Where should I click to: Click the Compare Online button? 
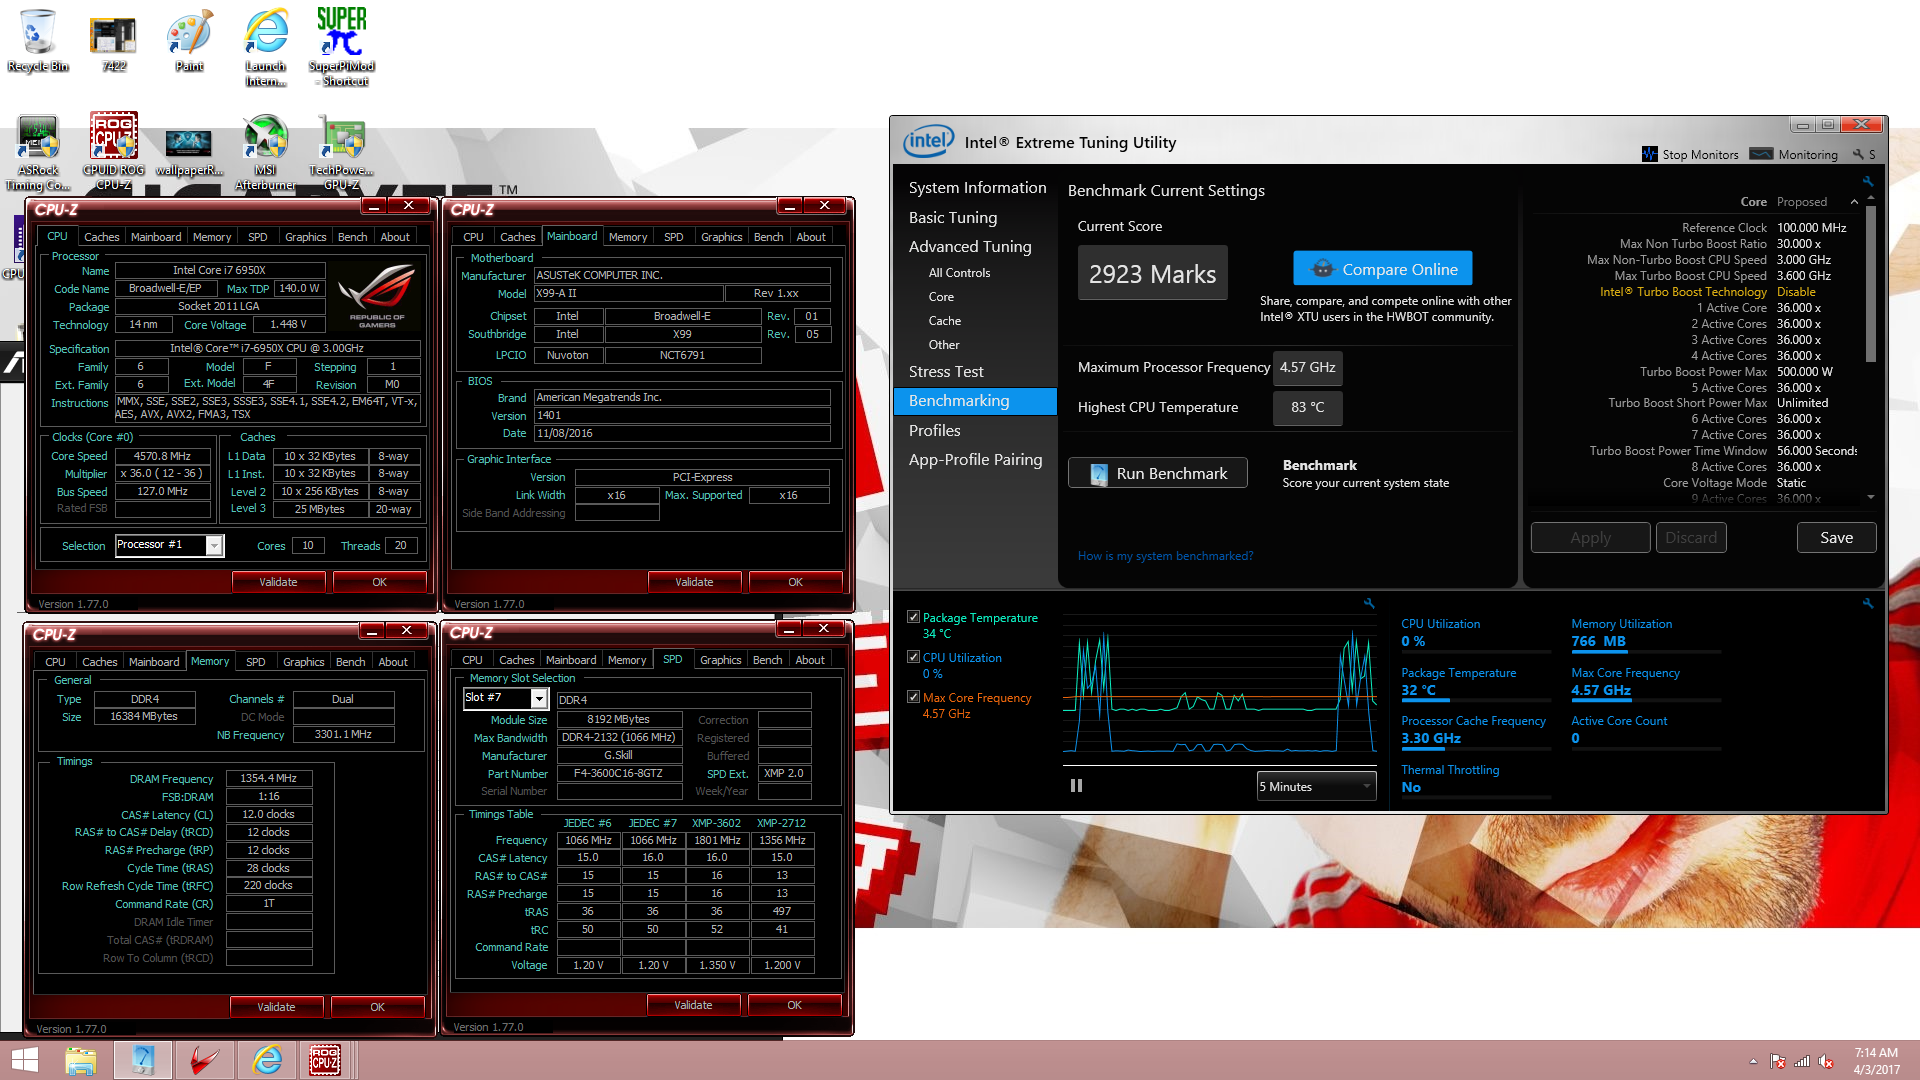tap(1382, 269)
